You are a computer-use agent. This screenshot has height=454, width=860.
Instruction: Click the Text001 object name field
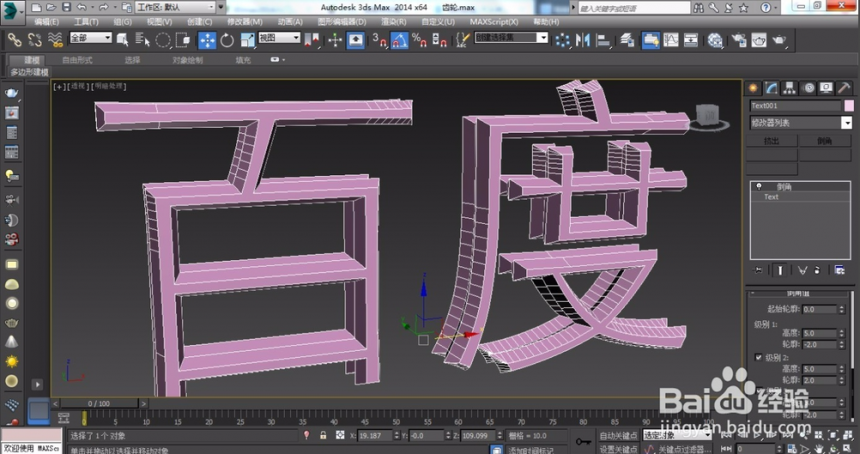click(x=795, y=106)
